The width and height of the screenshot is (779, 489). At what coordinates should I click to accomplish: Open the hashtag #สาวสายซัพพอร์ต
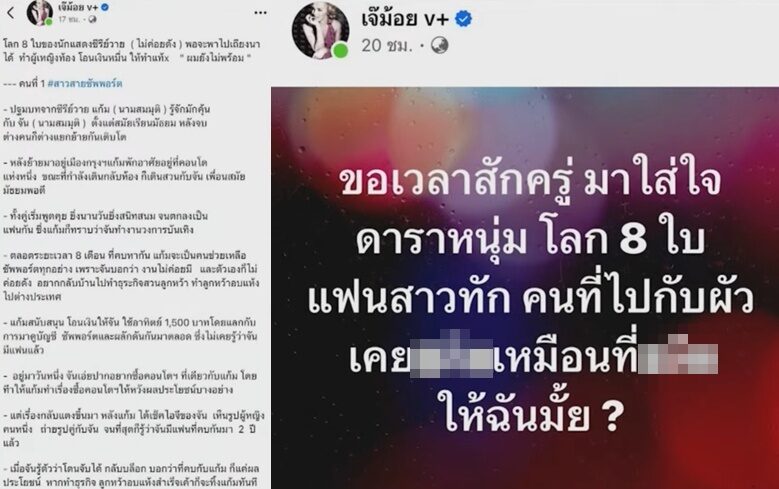click(x=85, y=83)
